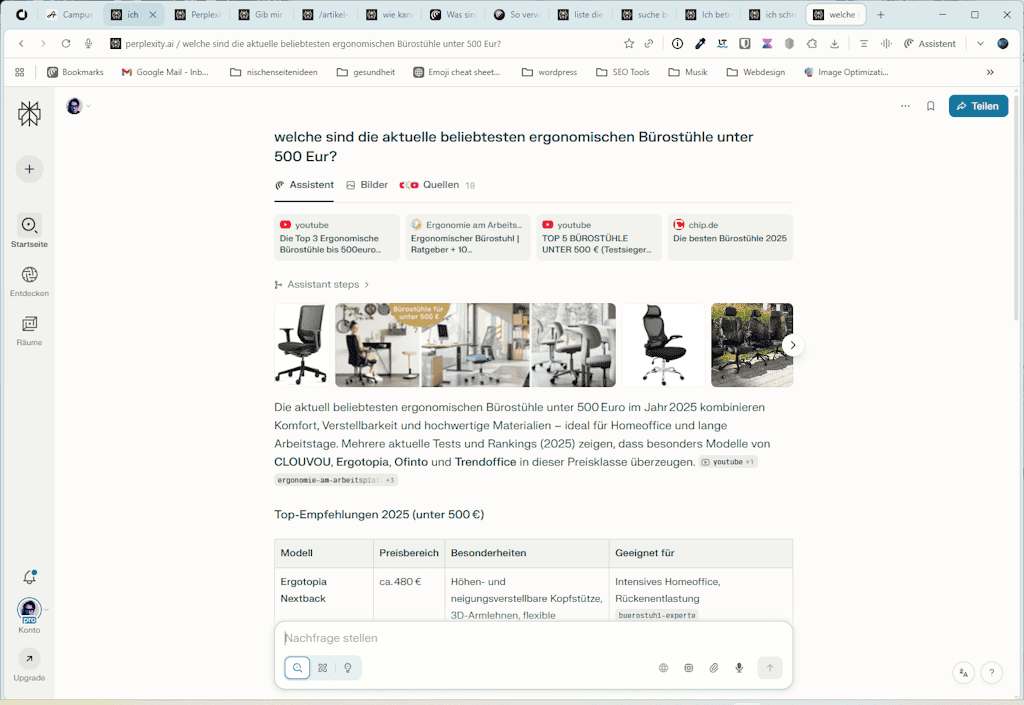Screen dimensions: 1024x705
Task: Toggle the lightbulb labs mode
Action: (348, 668)
